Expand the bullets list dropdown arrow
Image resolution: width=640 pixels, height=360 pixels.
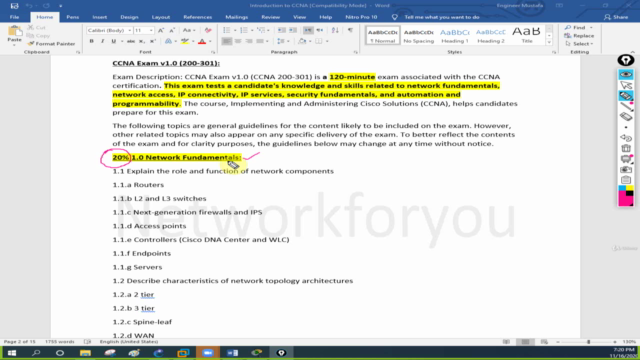(x=235, y=31)
